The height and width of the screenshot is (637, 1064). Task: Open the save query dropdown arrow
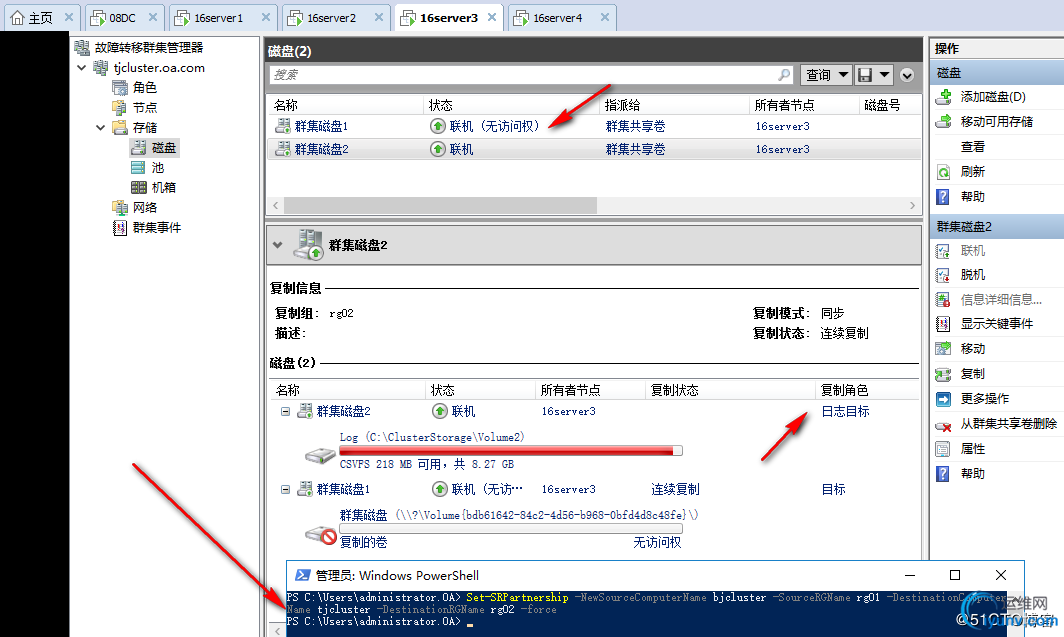[884, 75]
